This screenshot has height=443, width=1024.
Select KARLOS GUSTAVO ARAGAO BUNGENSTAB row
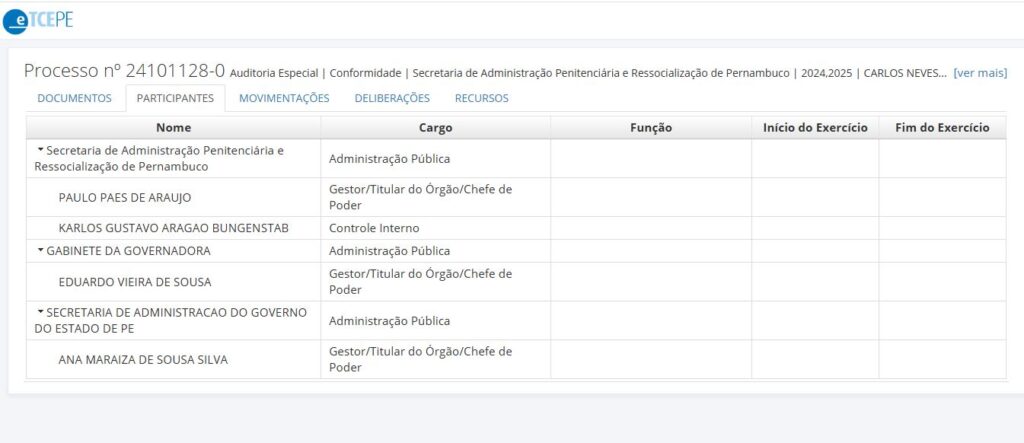coord(516,228)
